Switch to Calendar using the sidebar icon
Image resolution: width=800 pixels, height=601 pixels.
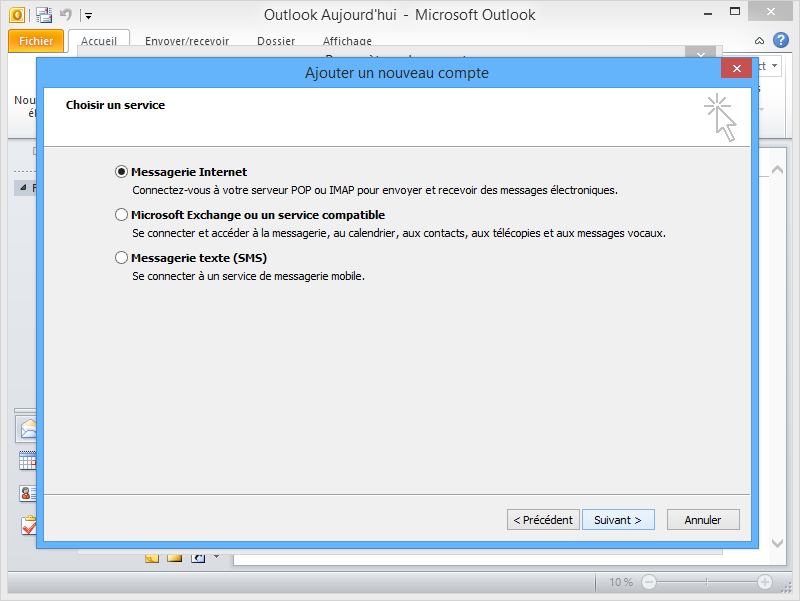[x=27, y=460]
